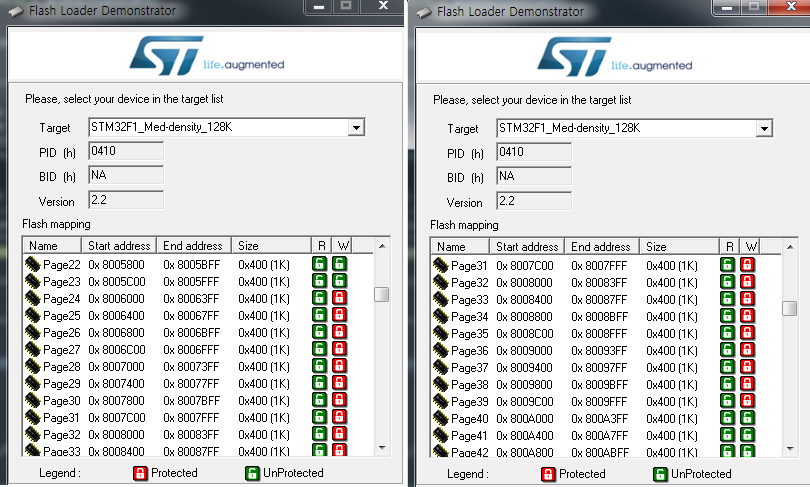
Task: Click W column header in right window
Action: (x=750, y=246)
